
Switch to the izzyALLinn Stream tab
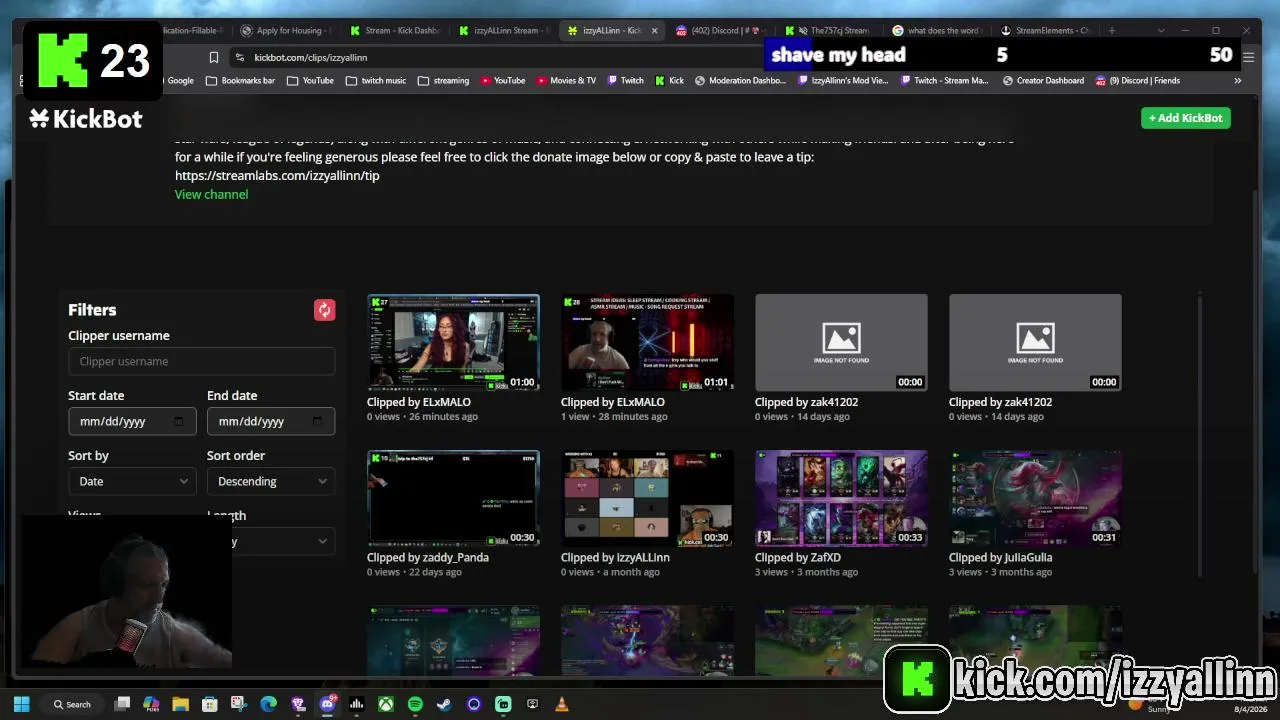click(x=504, y=30)
